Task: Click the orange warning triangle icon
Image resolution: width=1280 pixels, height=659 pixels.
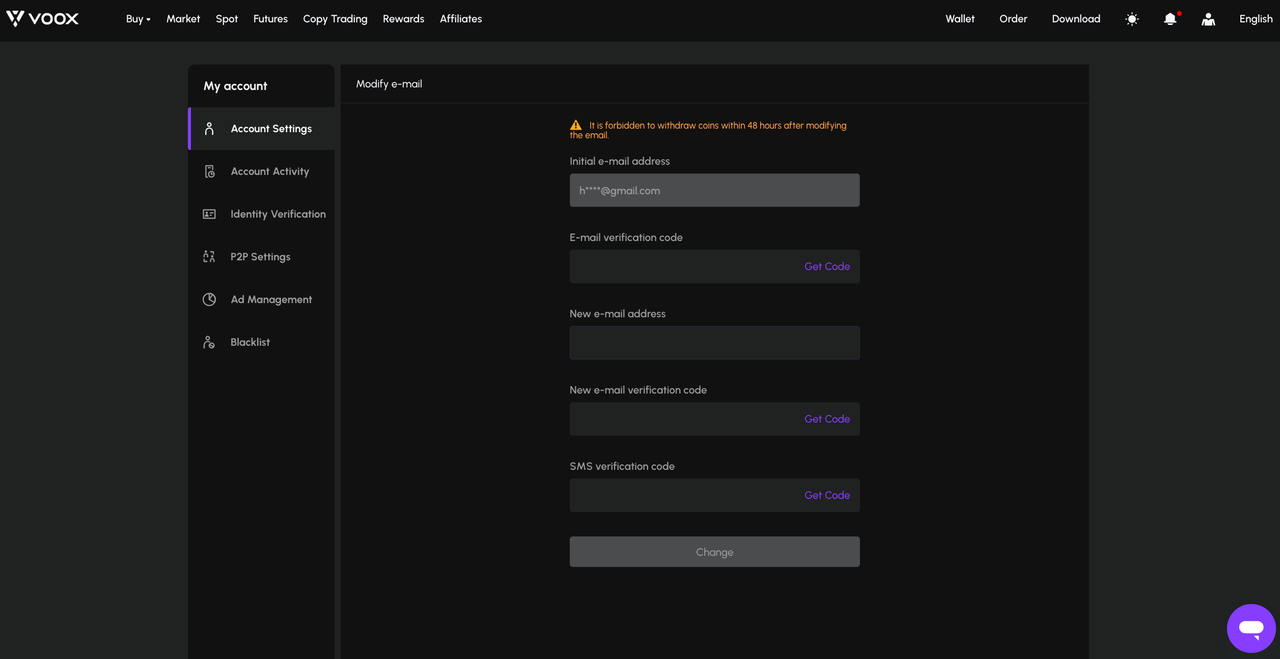Action: pos(576,126)
